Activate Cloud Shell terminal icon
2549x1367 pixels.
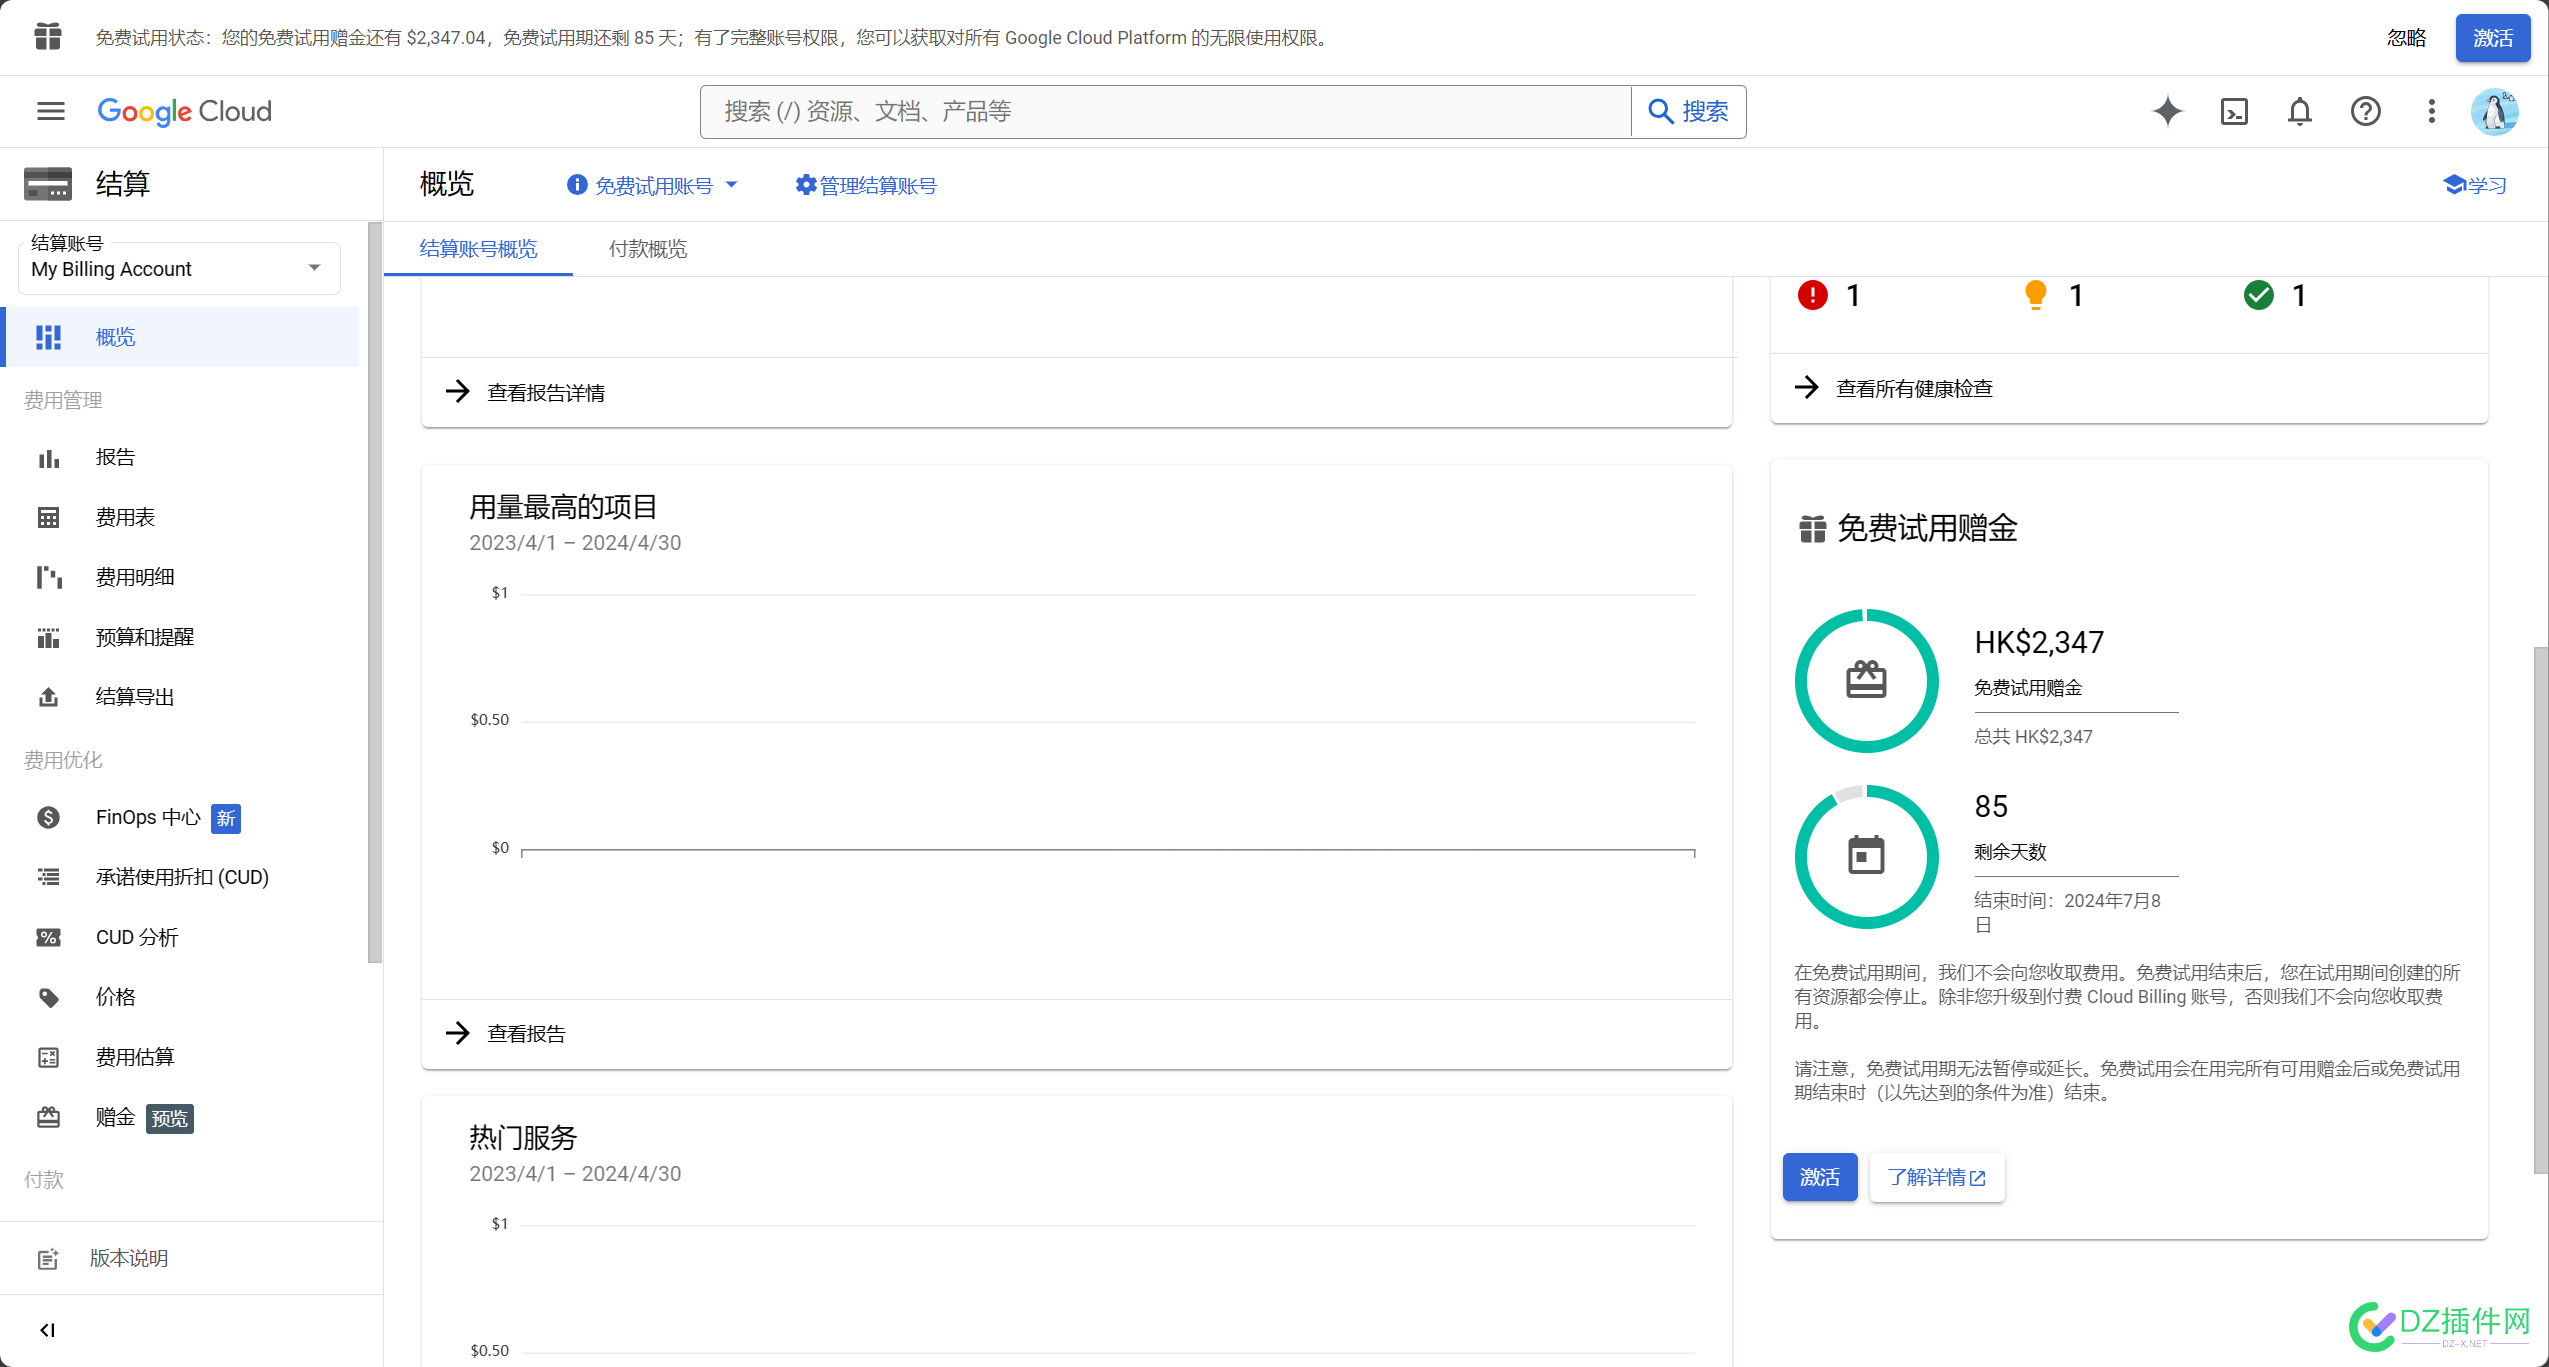(2234, 111)
